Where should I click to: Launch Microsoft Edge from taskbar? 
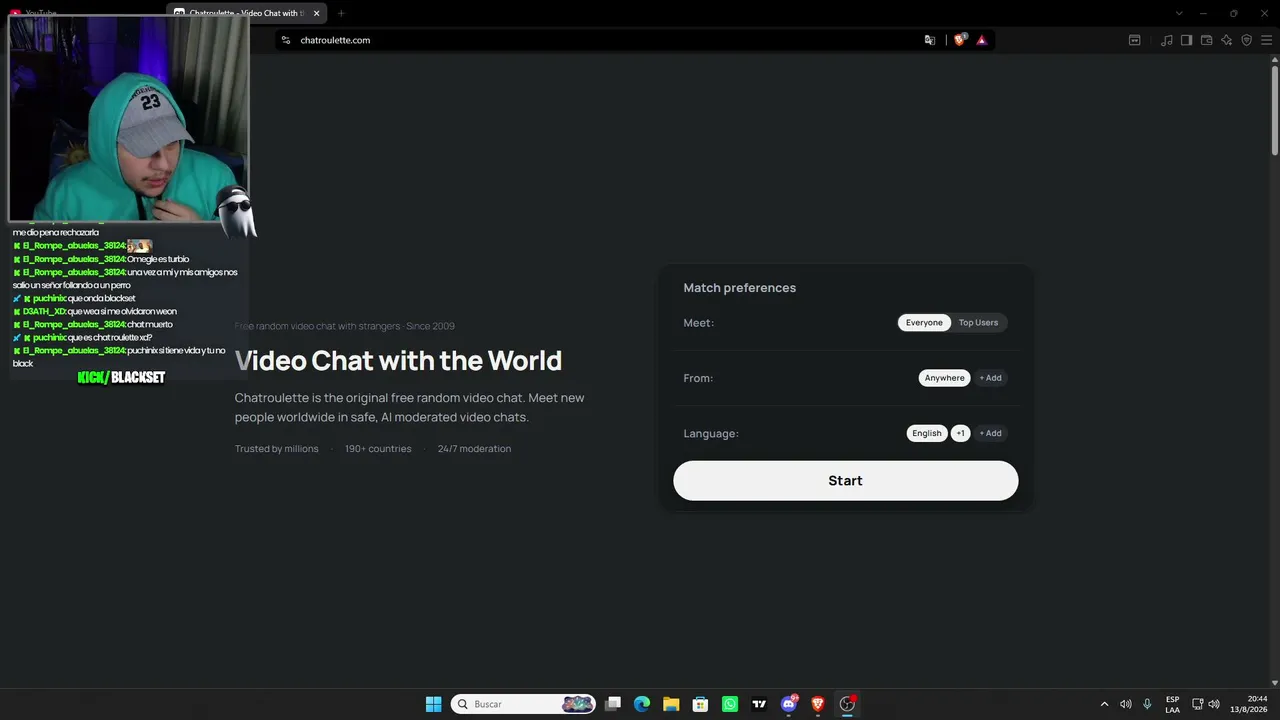point(642,704)
